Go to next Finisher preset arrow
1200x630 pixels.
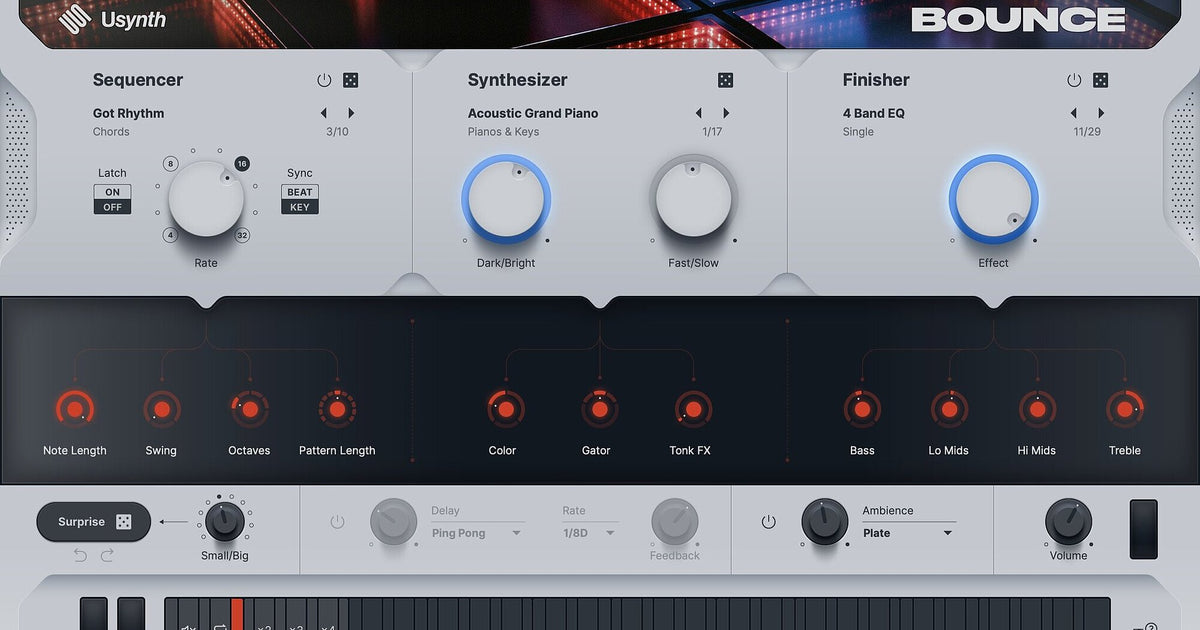click(1101, 113)
